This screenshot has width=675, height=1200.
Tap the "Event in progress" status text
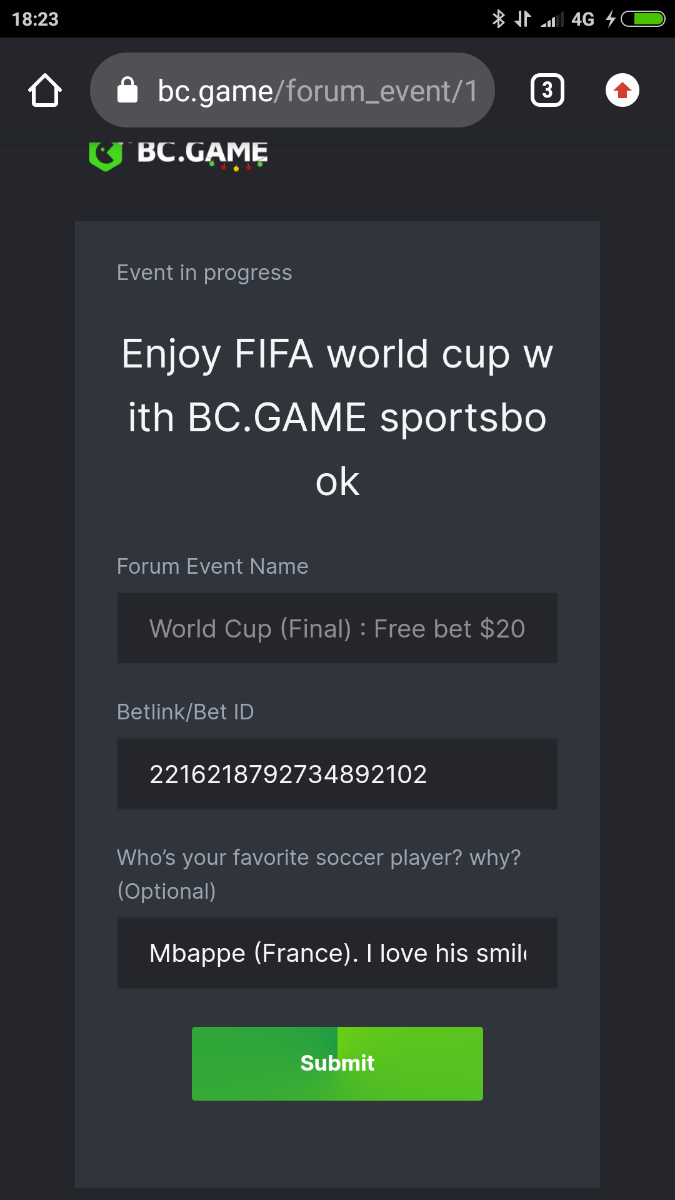[204, 273]
